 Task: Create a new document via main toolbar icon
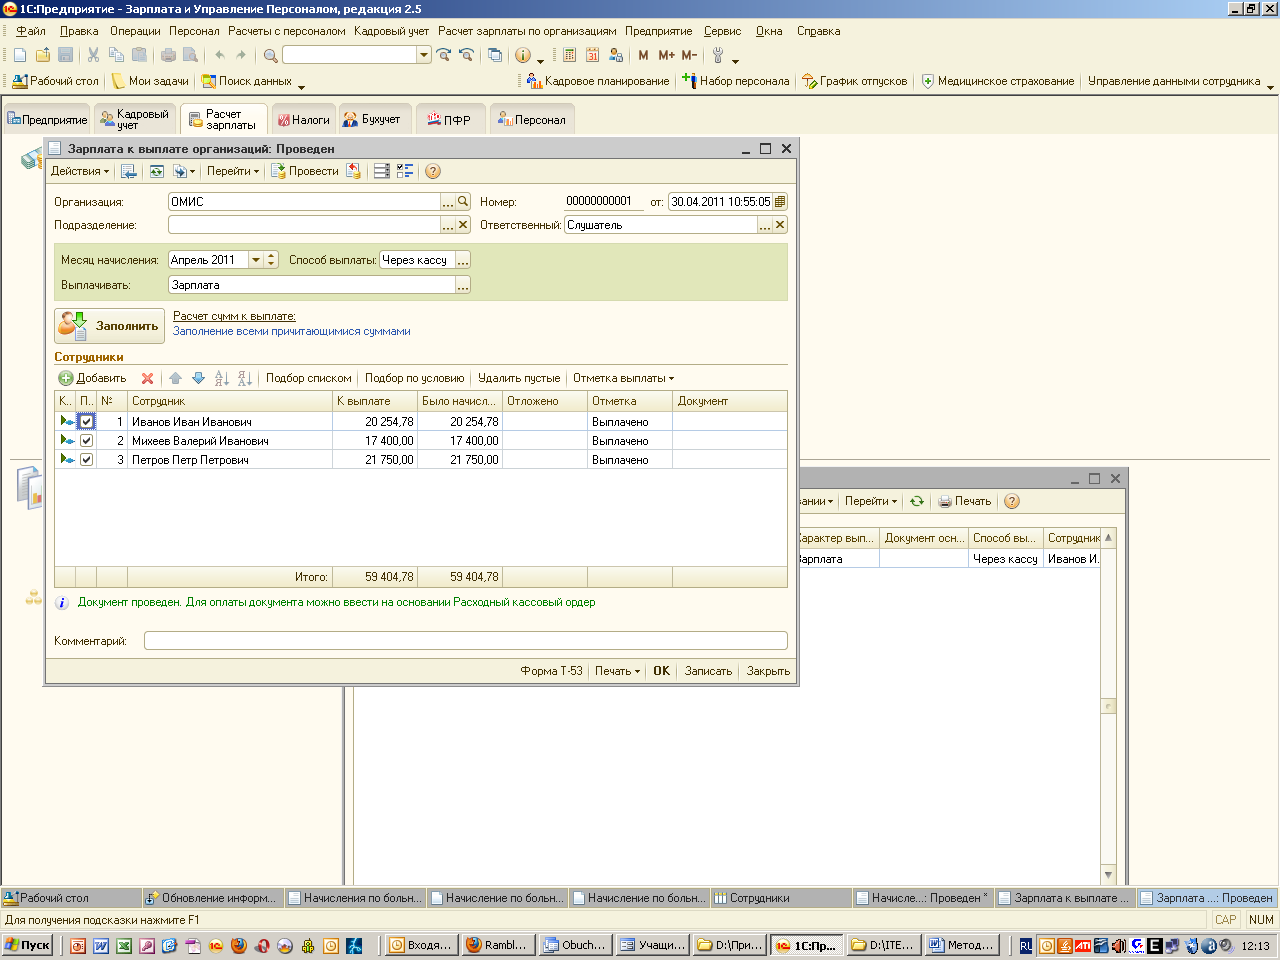coord(19,55)
